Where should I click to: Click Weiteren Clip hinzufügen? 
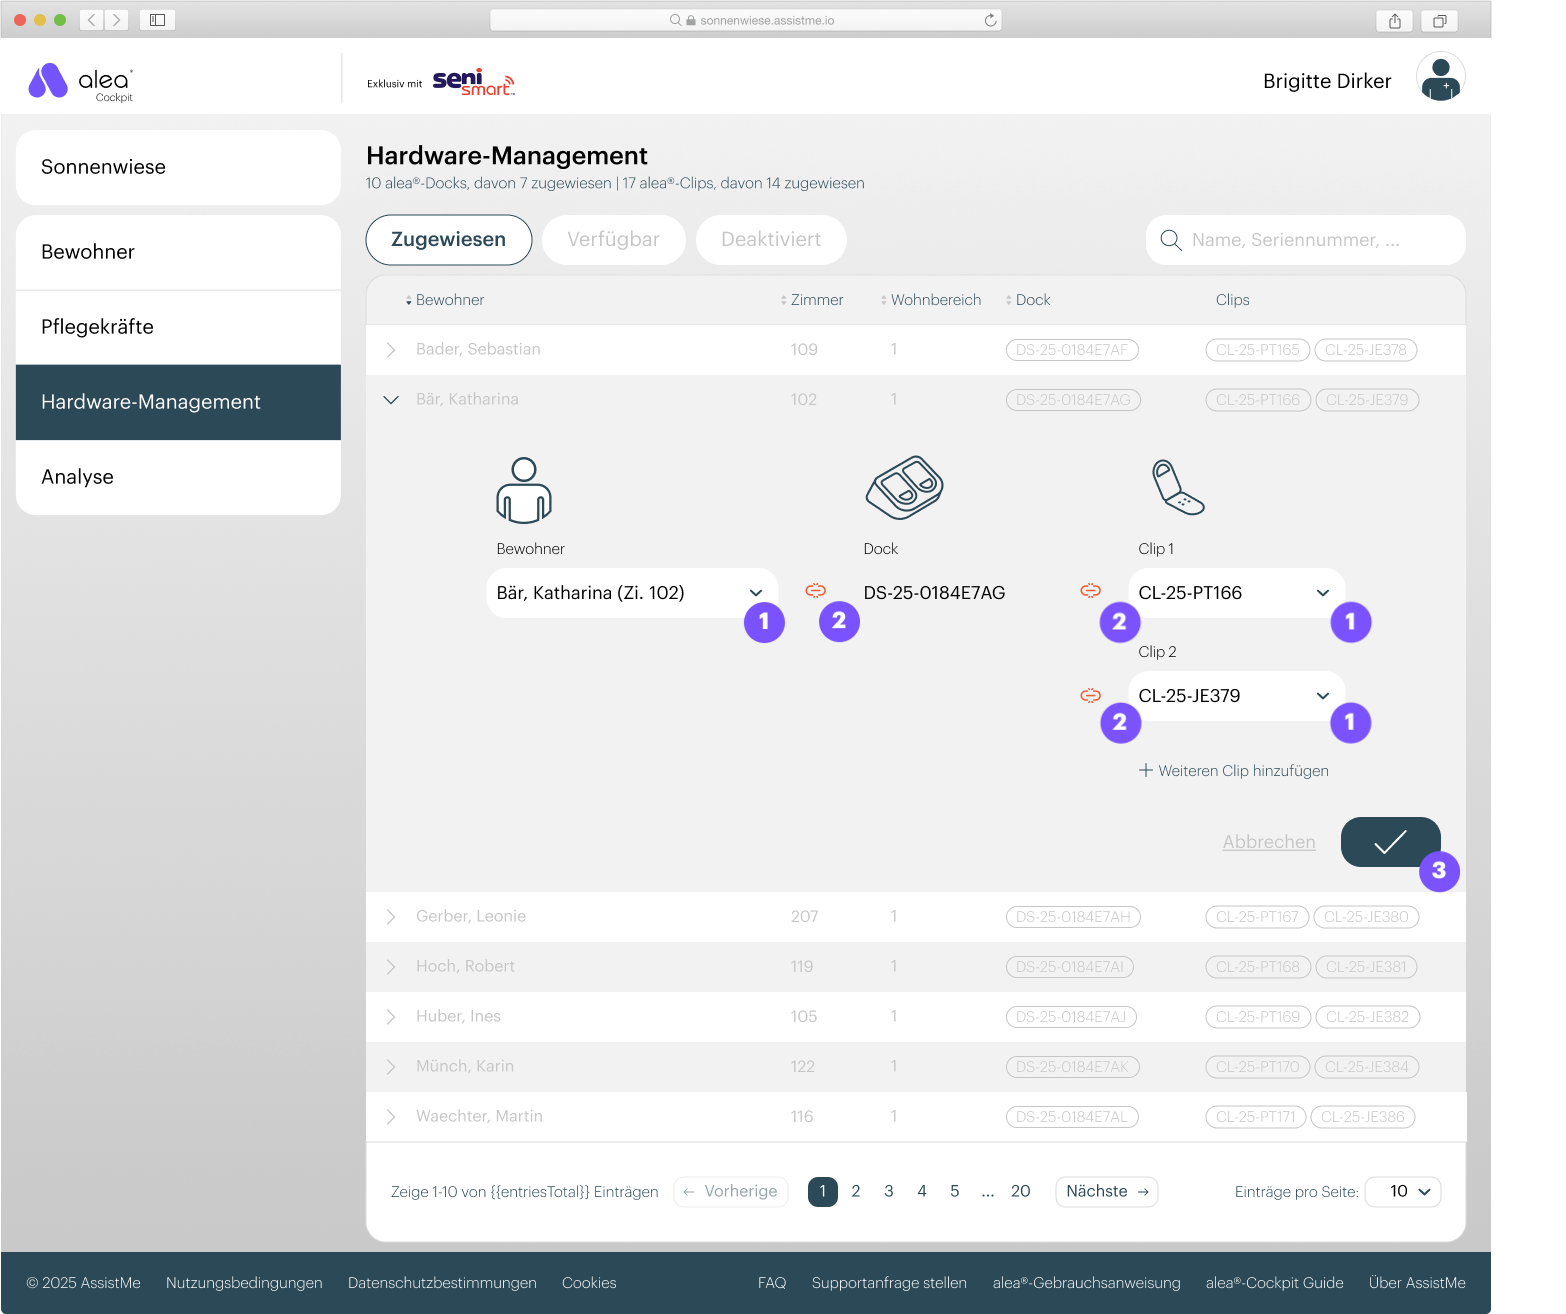pos(1233,771)
